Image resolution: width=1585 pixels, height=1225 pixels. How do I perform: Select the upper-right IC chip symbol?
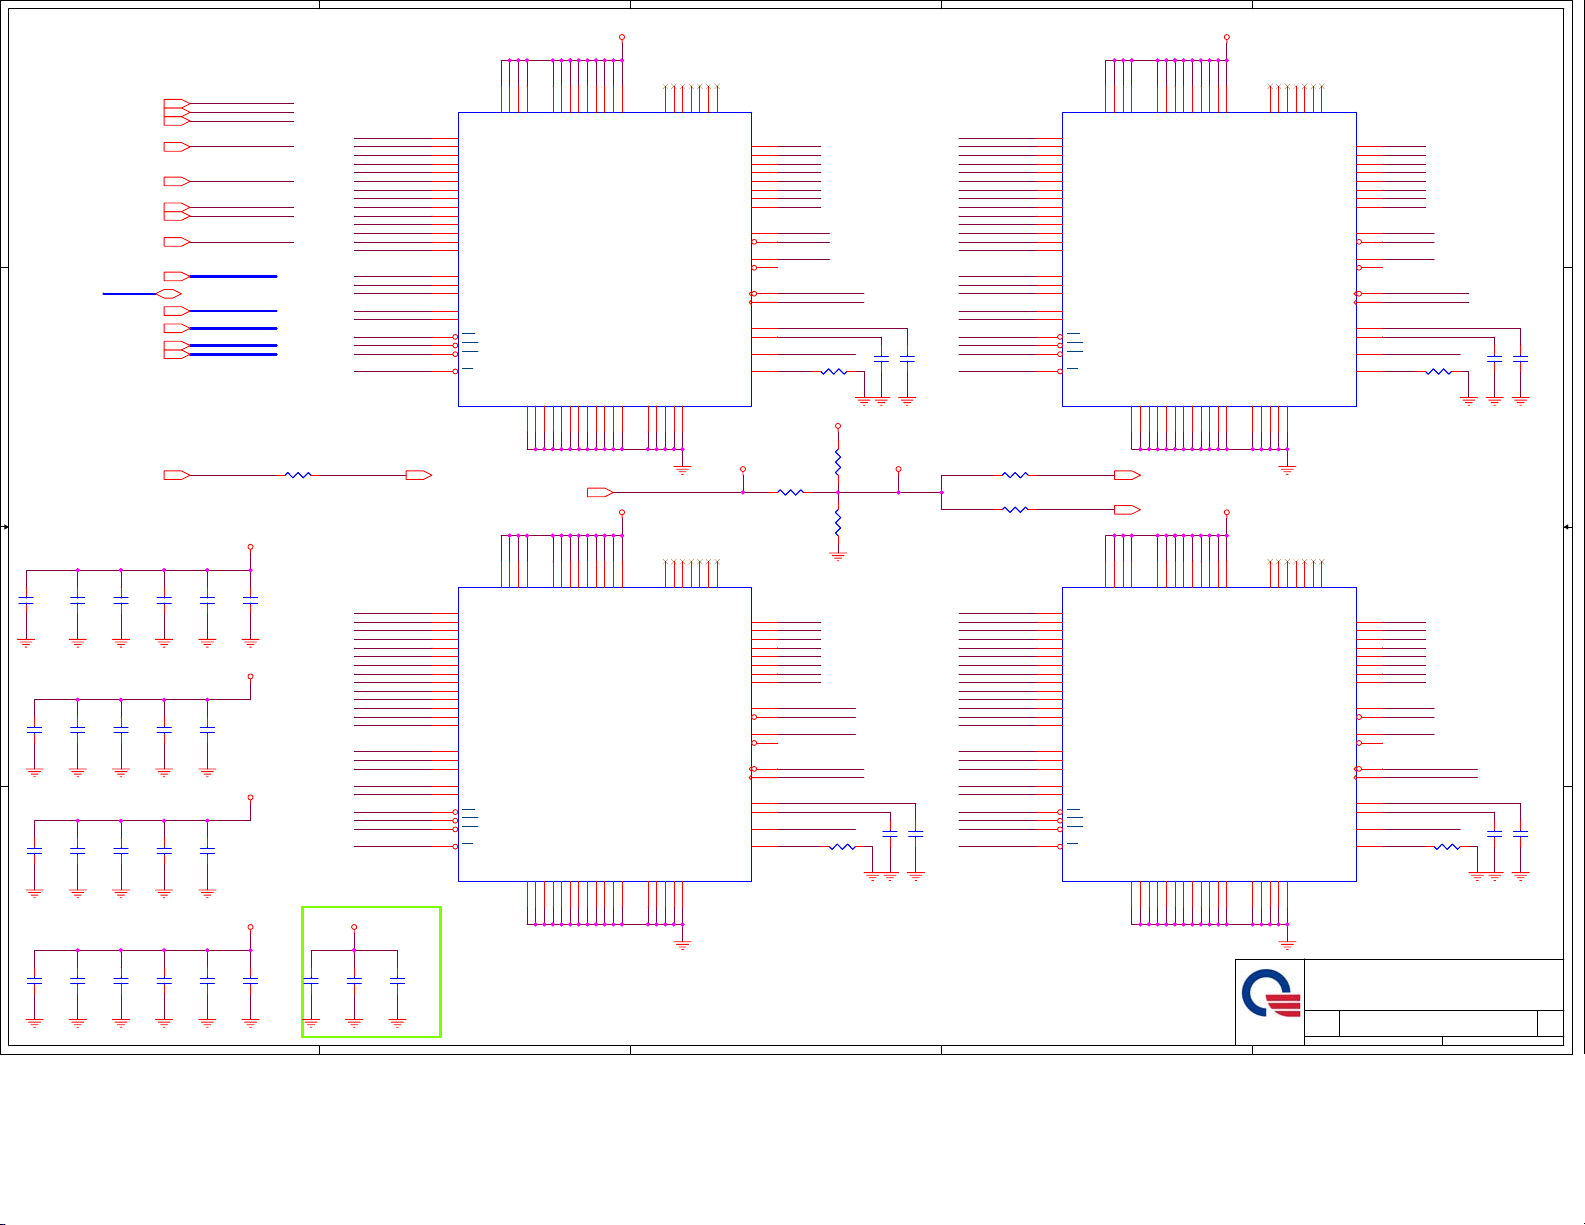tap(1209, 259)
